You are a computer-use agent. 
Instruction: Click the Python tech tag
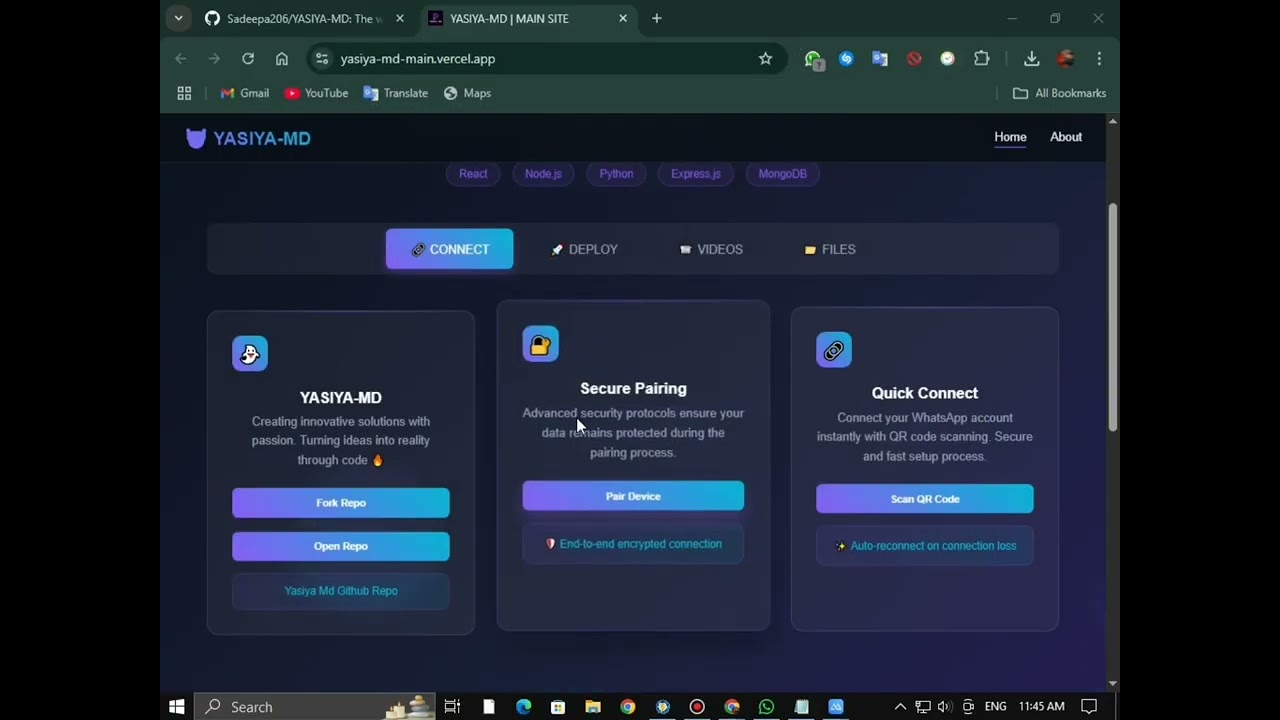[616, 174]
